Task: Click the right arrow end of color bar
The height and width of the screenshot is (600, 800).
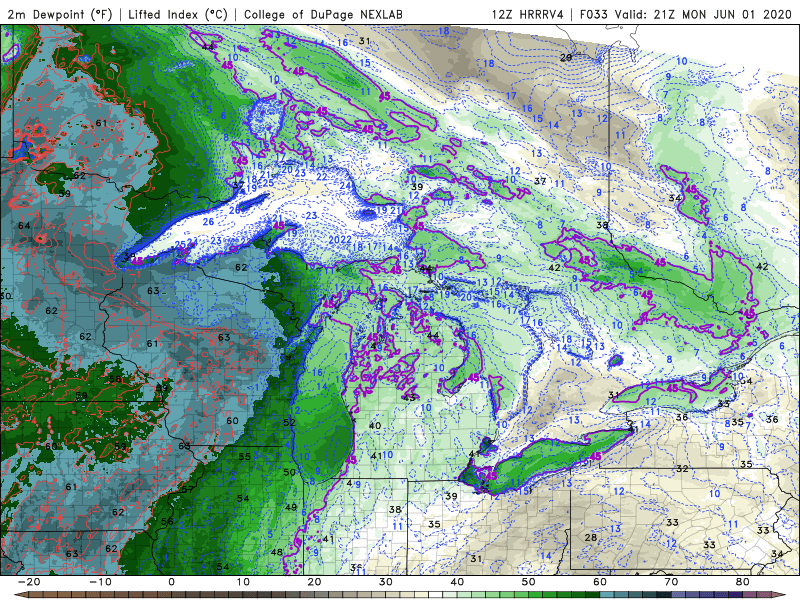Action: pyautogui.click(x=780, y=595)
